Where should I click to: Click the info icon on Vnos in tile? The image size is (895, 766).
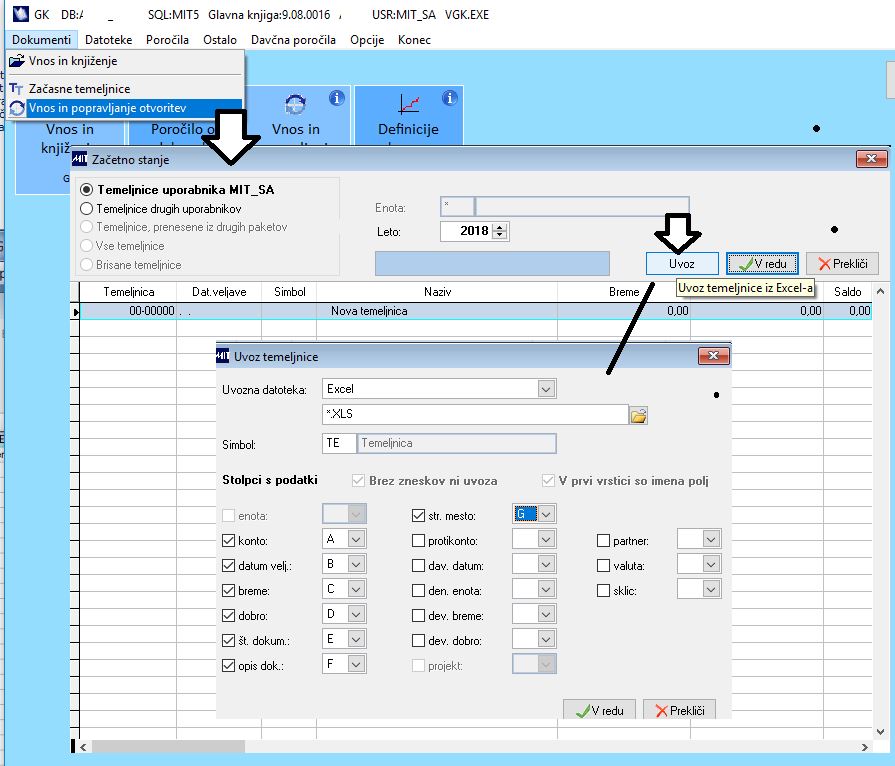tap(337, 98)
